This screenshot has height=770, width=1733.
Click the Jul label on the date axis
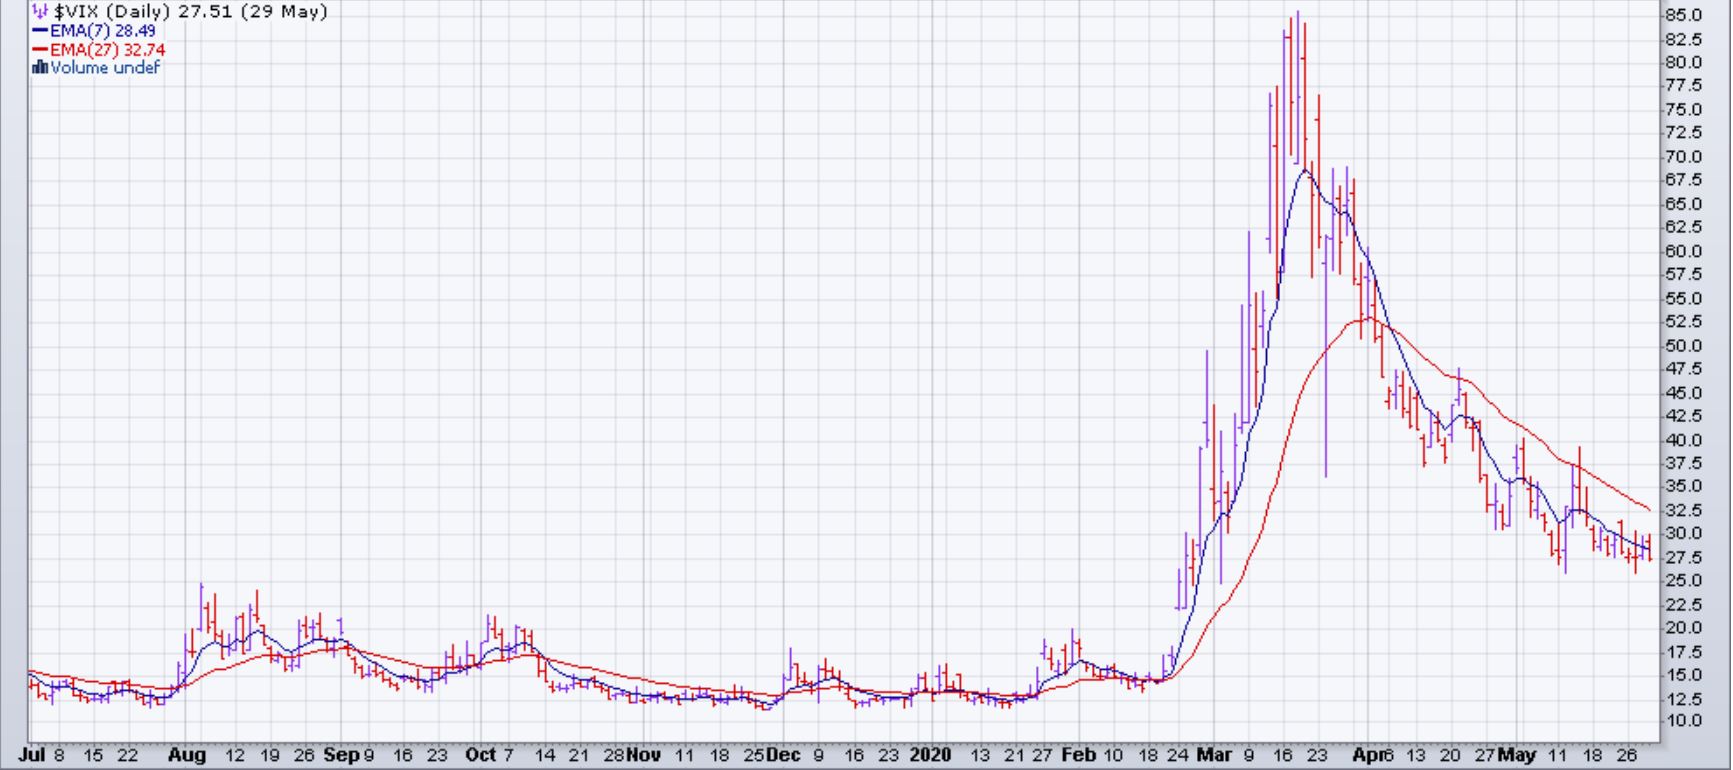31,755
